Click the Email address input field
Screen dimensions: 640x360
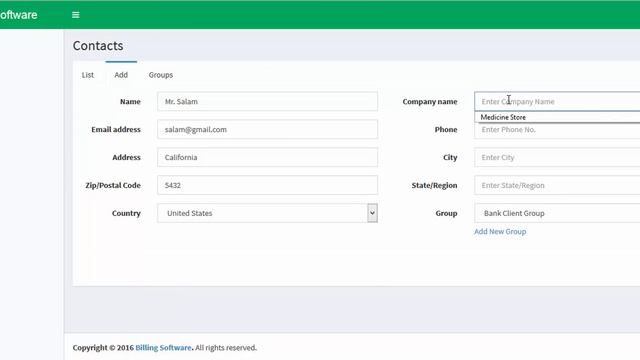click(x=267, y=129)
